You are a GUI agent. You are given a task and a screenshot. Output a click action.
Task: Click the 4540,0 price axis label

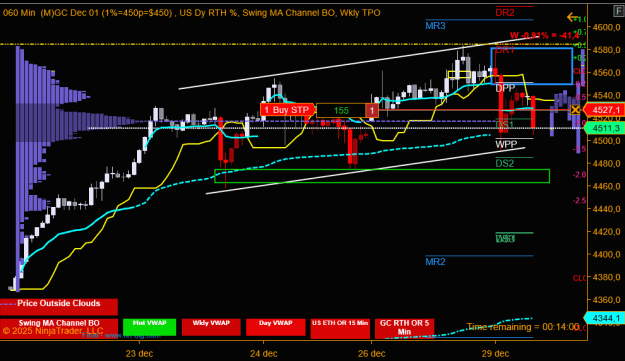tap(606, 95)
